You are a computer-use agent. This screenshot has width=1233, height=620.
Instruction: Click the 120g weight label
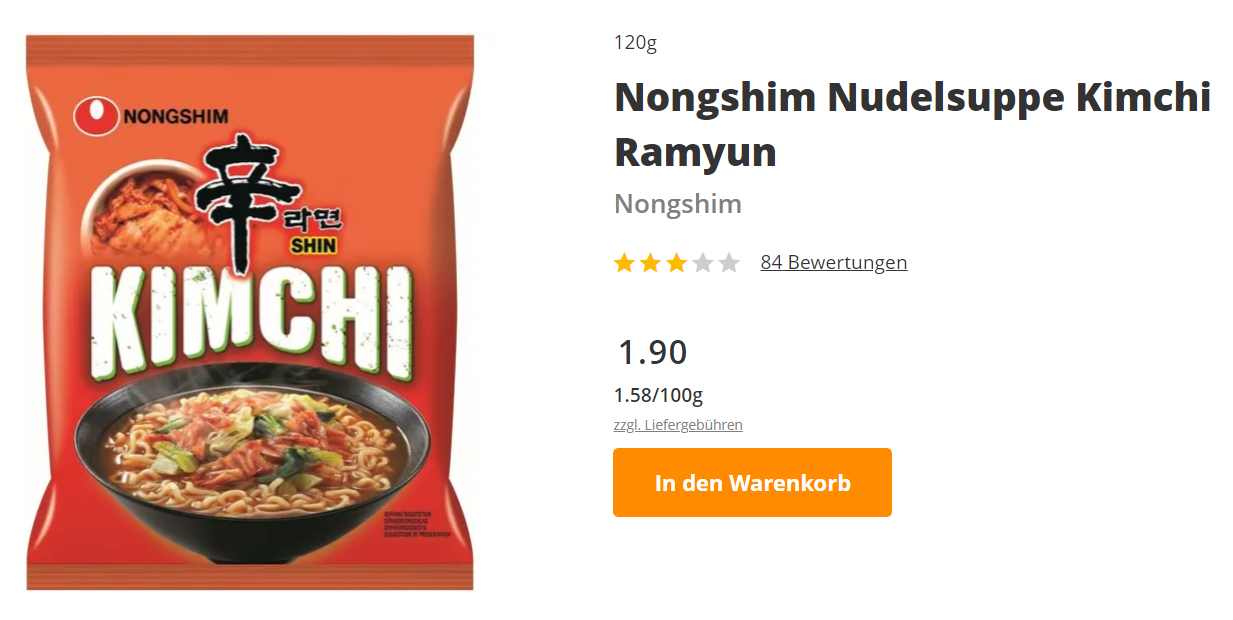(x=635, y=43)
